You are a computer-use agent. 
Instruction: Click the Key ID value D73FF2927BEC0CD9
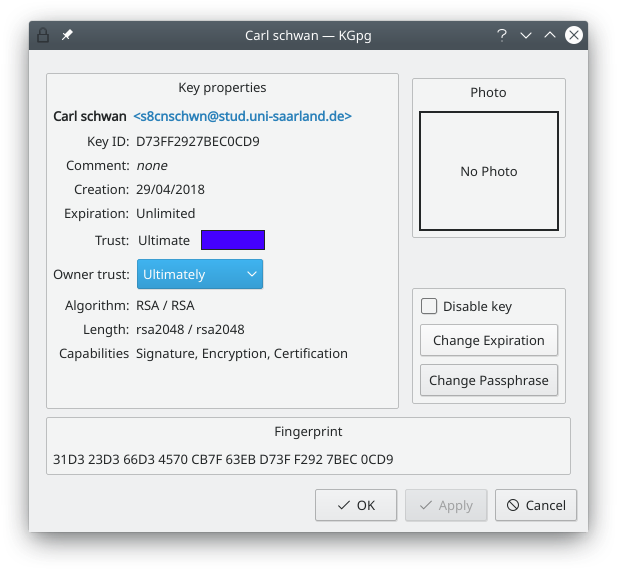tap(197, 141)
